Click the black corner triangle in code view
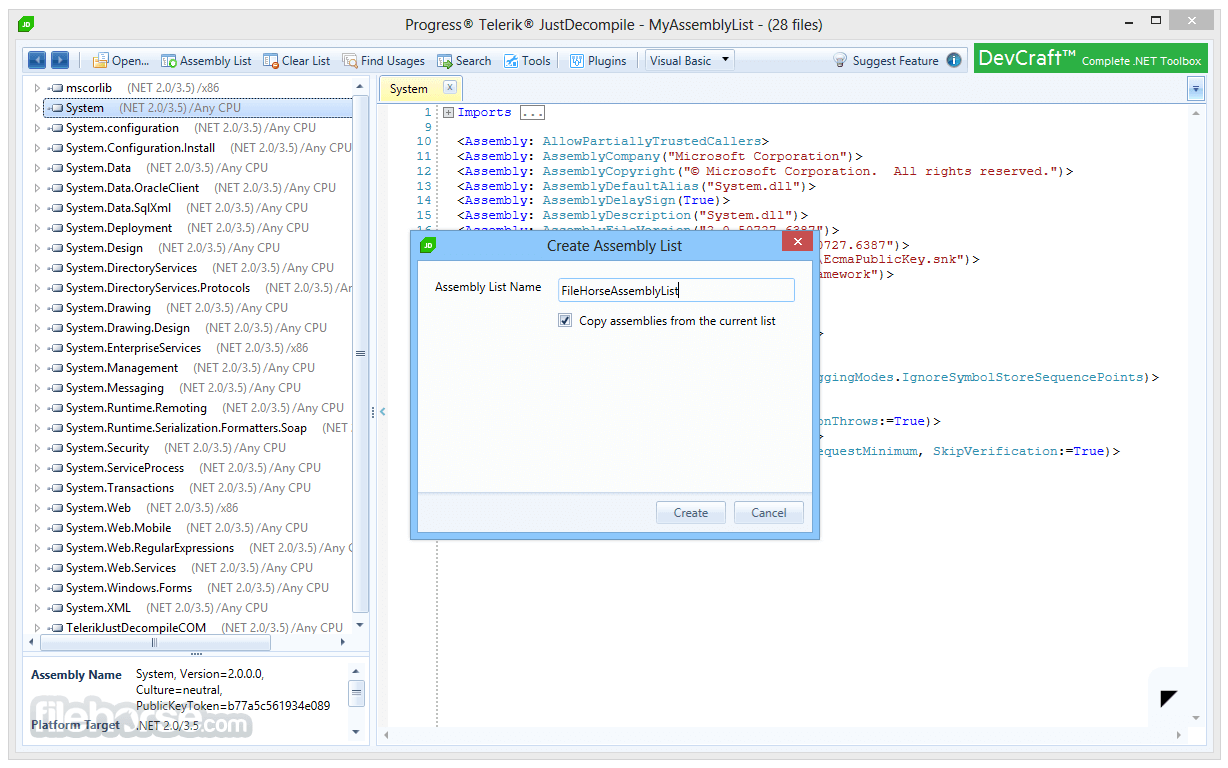 point(1169,698)
